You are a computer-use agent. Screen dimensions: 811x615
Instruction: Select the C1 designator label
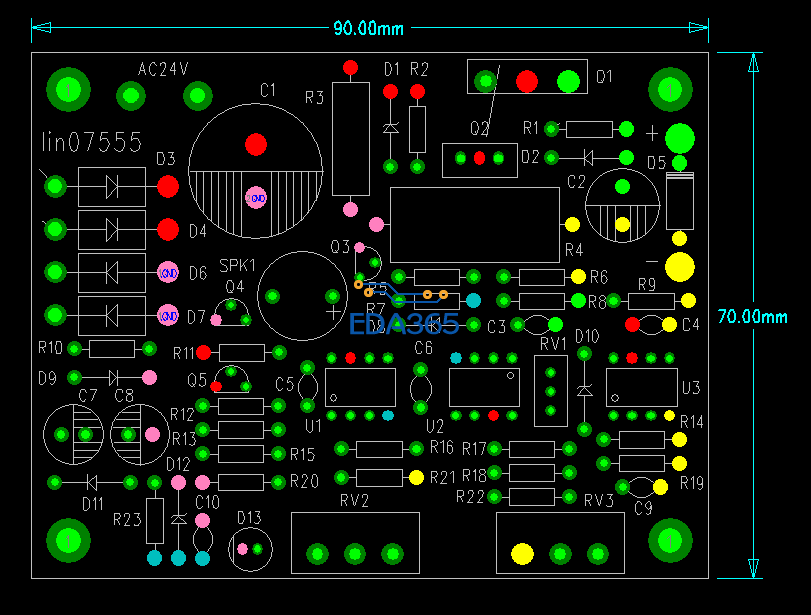click(268, 91)
